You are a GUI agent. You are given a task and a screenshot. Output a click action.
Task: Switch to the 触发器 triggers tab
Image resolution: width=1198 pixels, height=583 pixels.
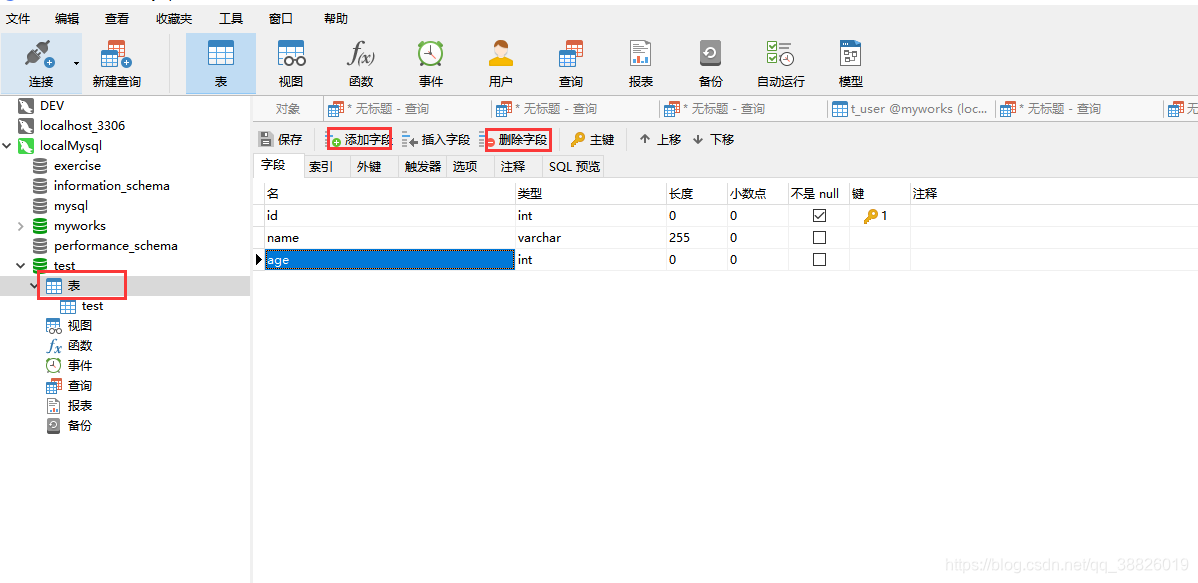click(x=423, y=167)
